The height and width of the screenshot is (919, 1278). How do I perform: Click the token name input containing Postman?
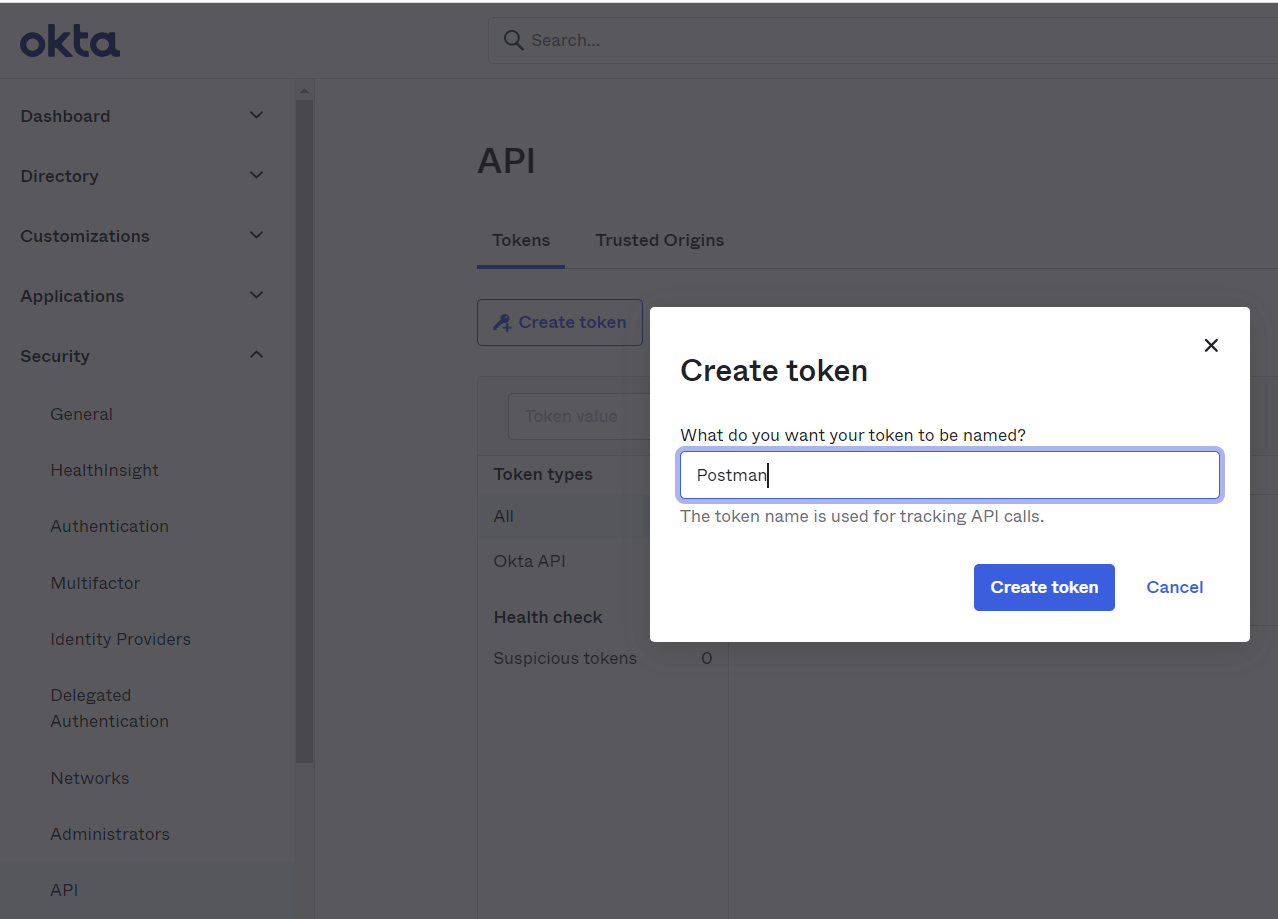pyautogui.click(x=949, y=474)
